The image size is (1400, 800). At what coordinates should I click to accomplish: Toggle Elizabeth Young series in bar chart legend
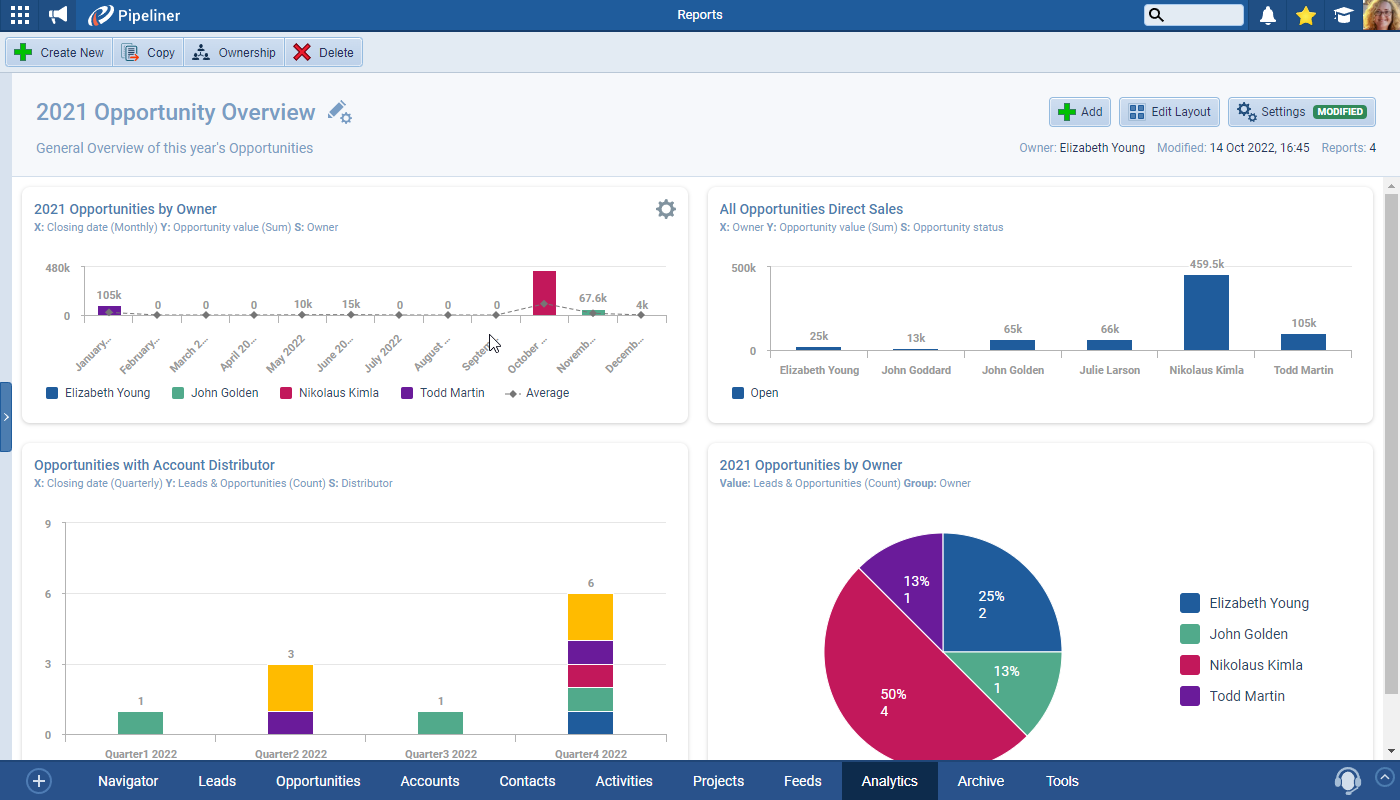pos(98,393)
